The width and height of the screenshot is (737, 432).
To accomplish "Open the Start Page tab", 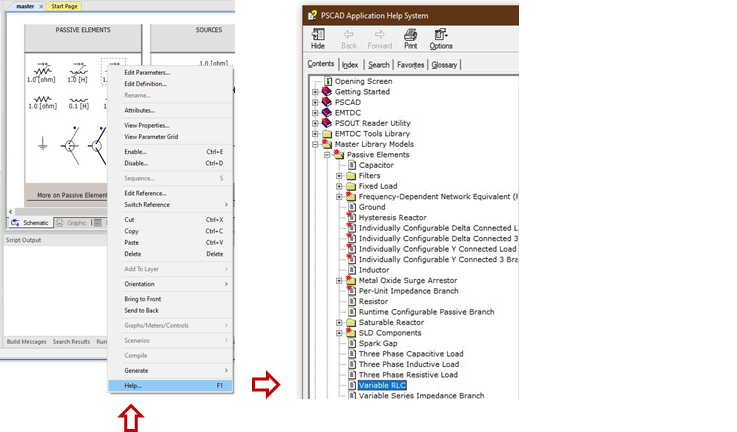I will 66,6.
